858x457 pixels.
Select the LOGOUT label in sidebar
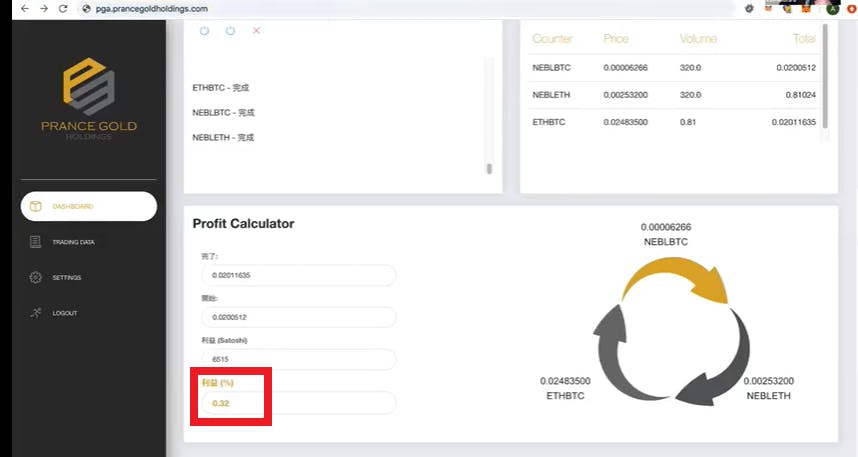click(64, 313)
